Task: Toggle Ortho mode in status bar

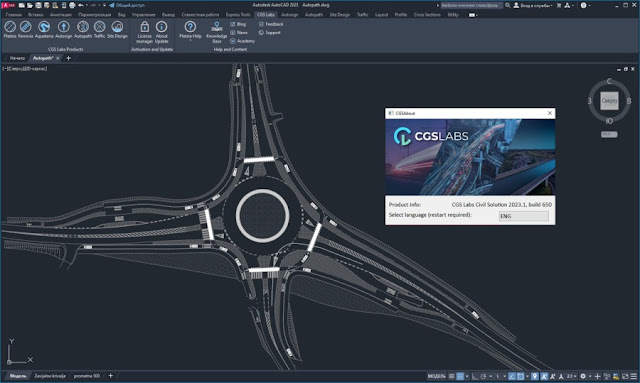Action: (x=475, y=376)
